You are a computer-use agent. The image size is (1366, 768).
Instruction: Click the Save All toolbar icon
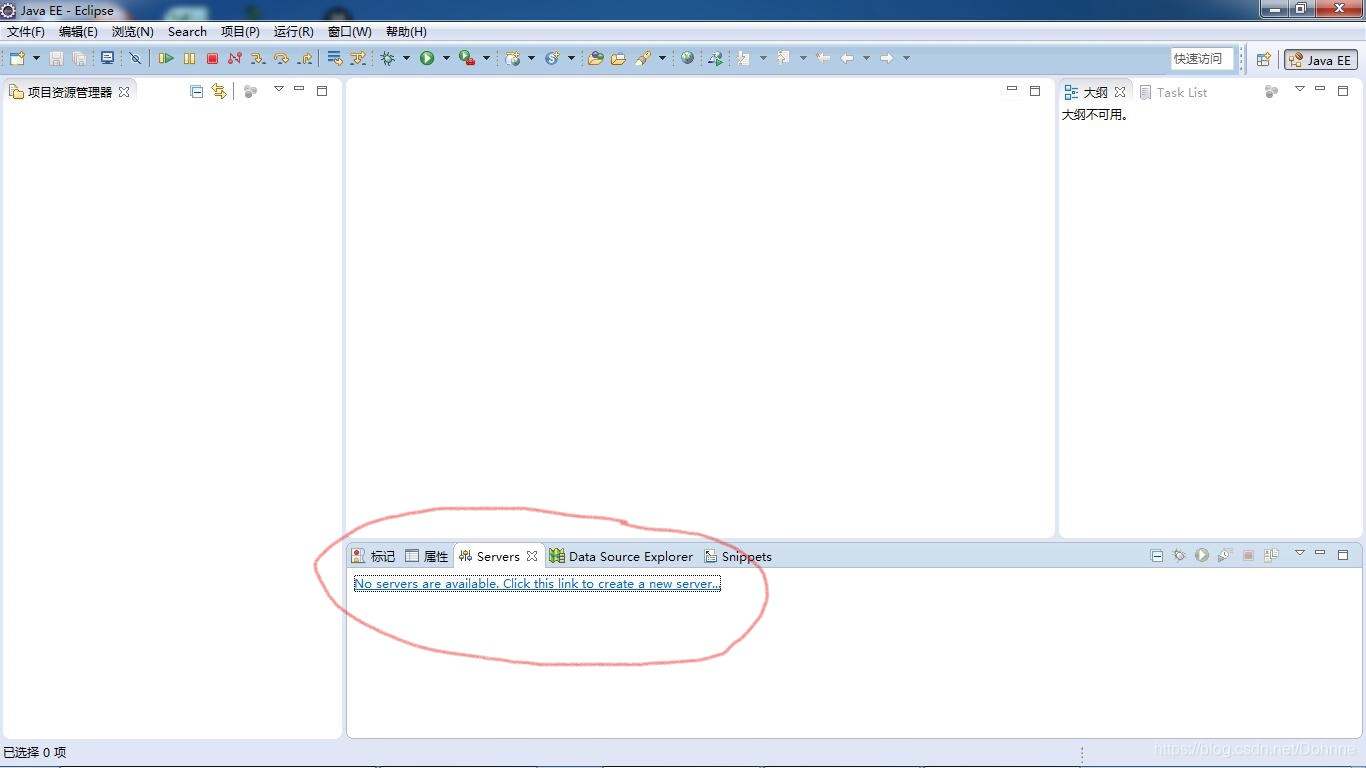pos(79,59)
